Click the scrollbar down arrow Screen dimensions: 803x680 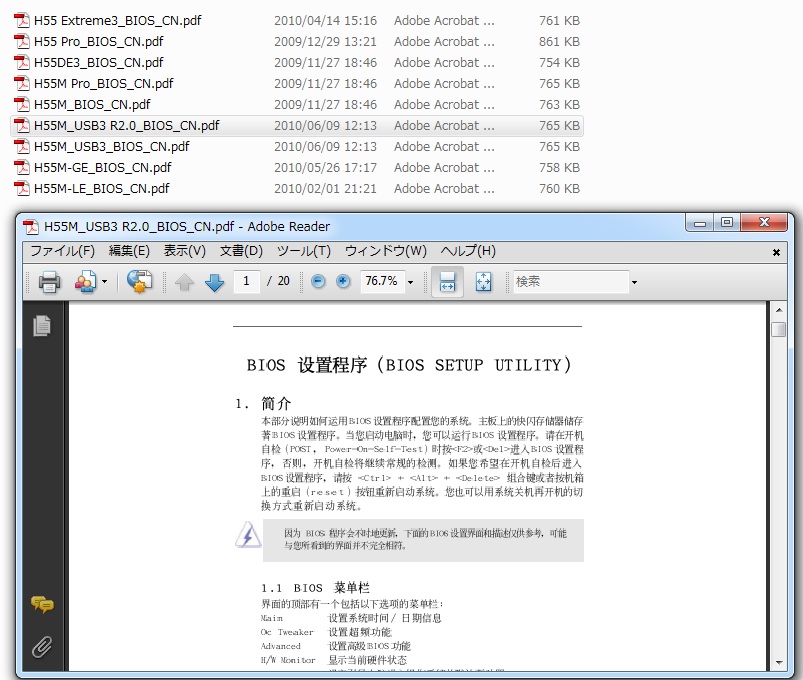pos(778,663)
